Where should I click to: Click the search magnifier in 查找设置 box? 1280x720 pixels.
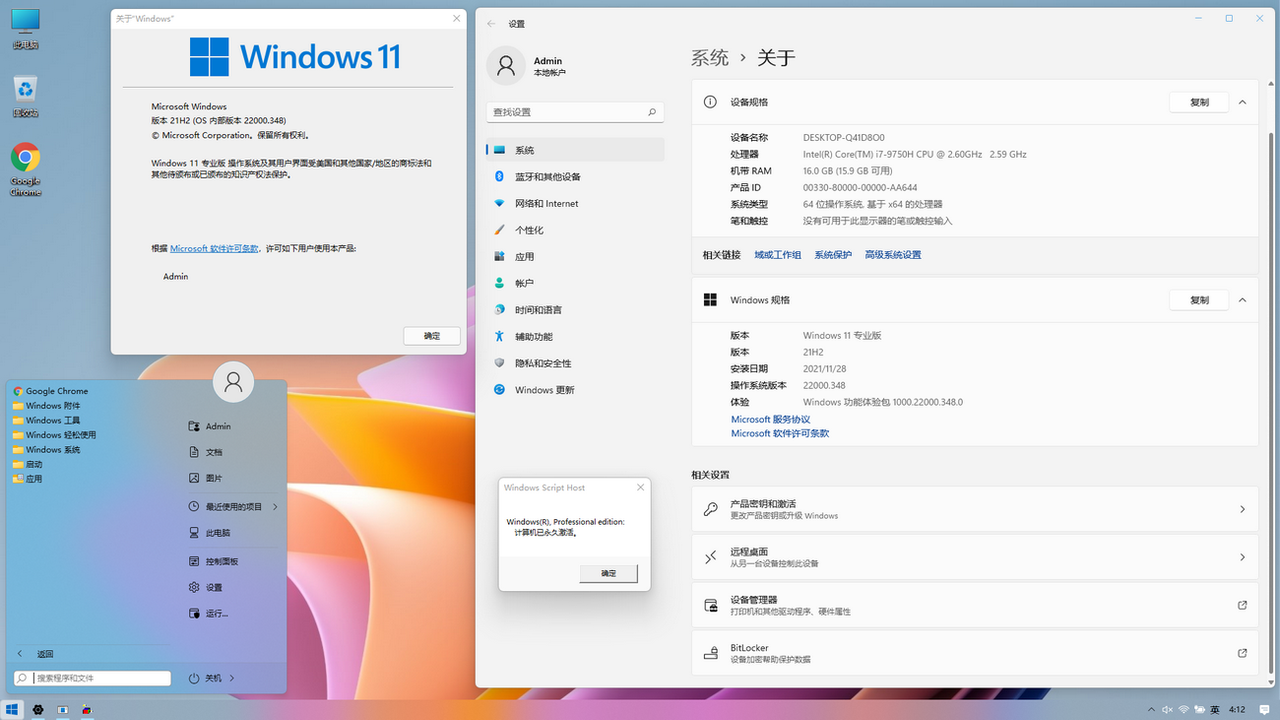pos(652,112)
